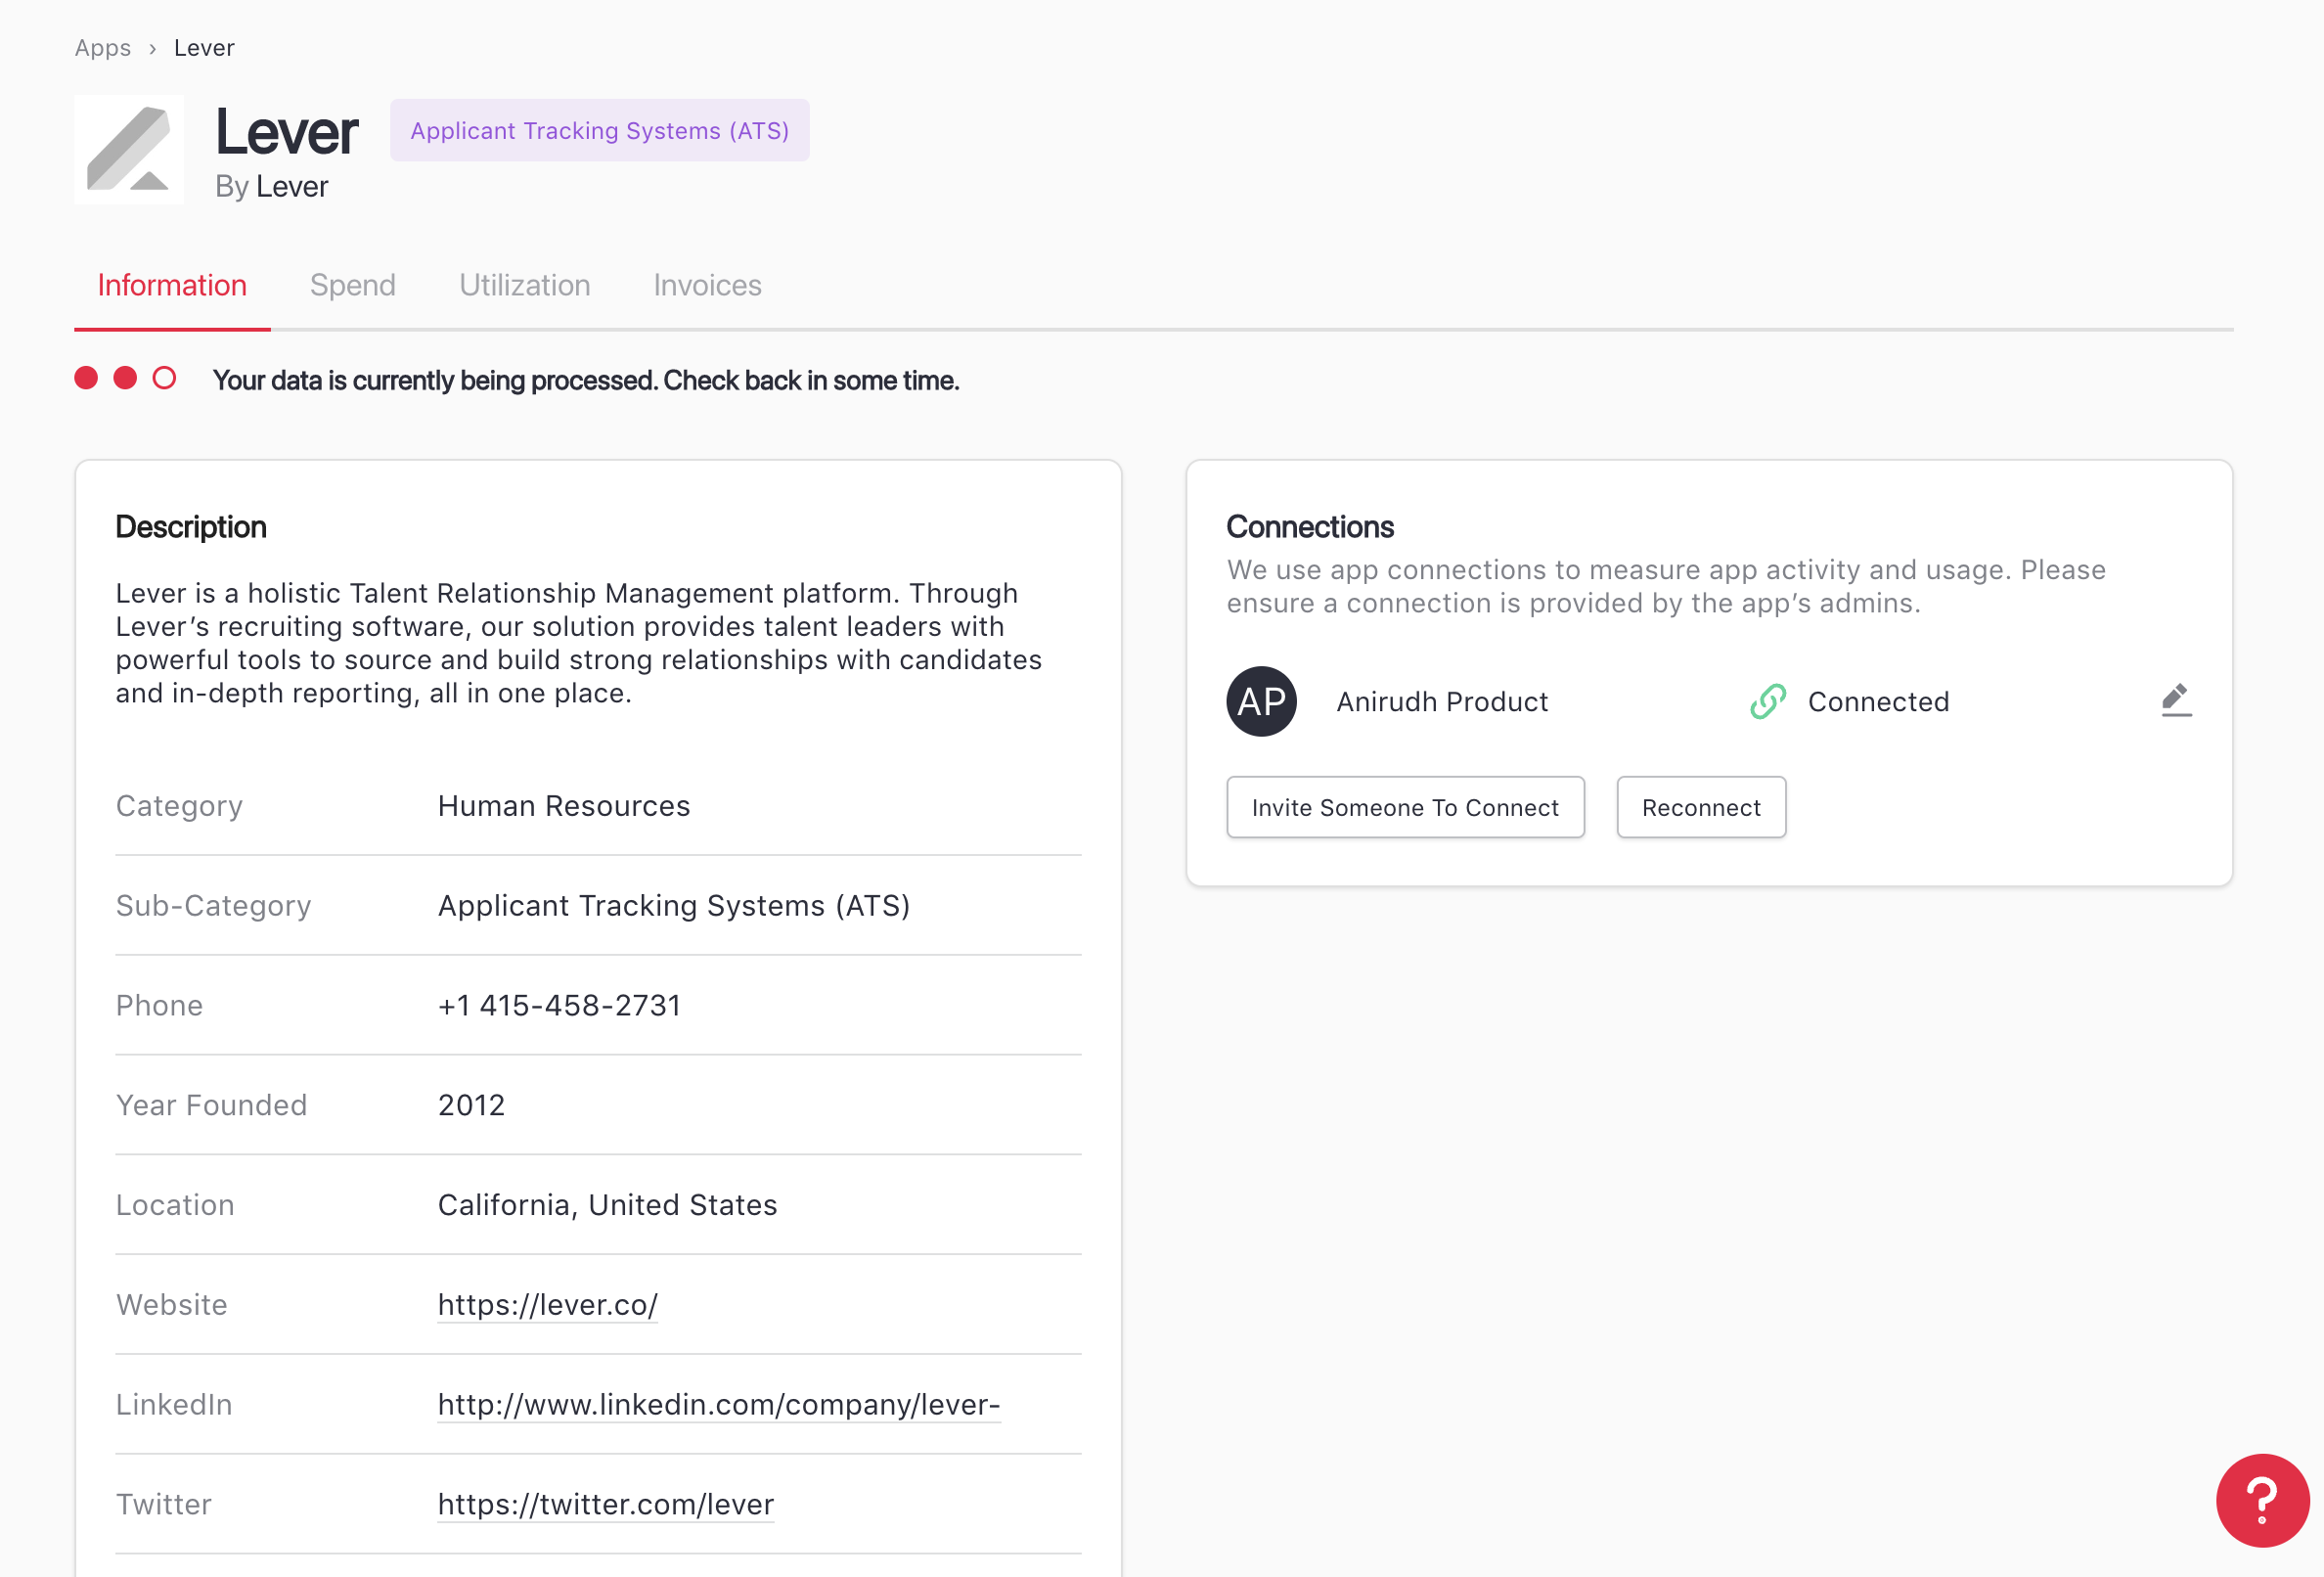Click the green Connected link icon
This screenshot has height=1577, width=2324.
coord(1767,701)
